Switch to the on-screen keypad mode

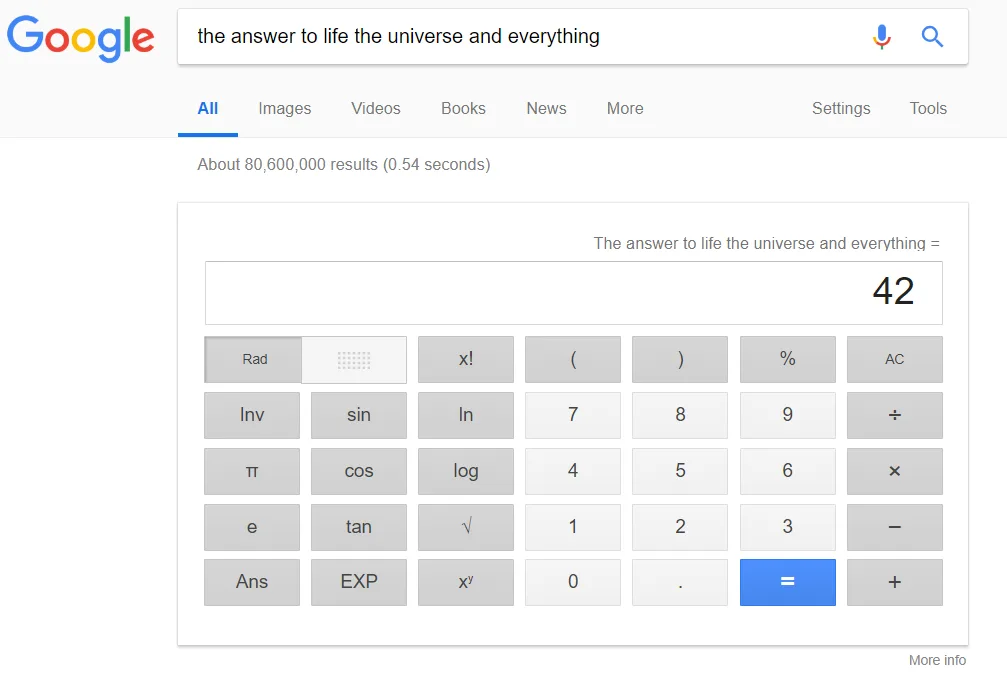pos(355,359)
